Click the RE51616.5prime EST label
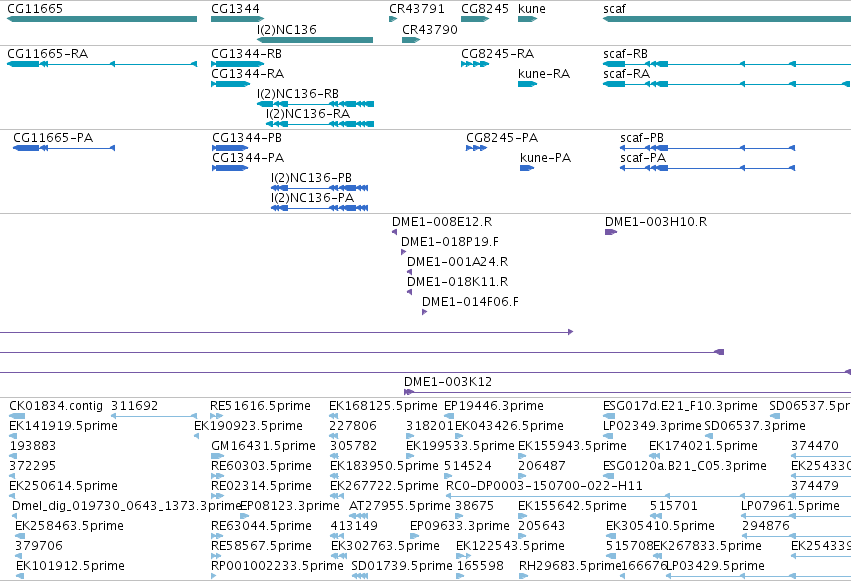Screen dimensions: 851x581 pos(261,406)
